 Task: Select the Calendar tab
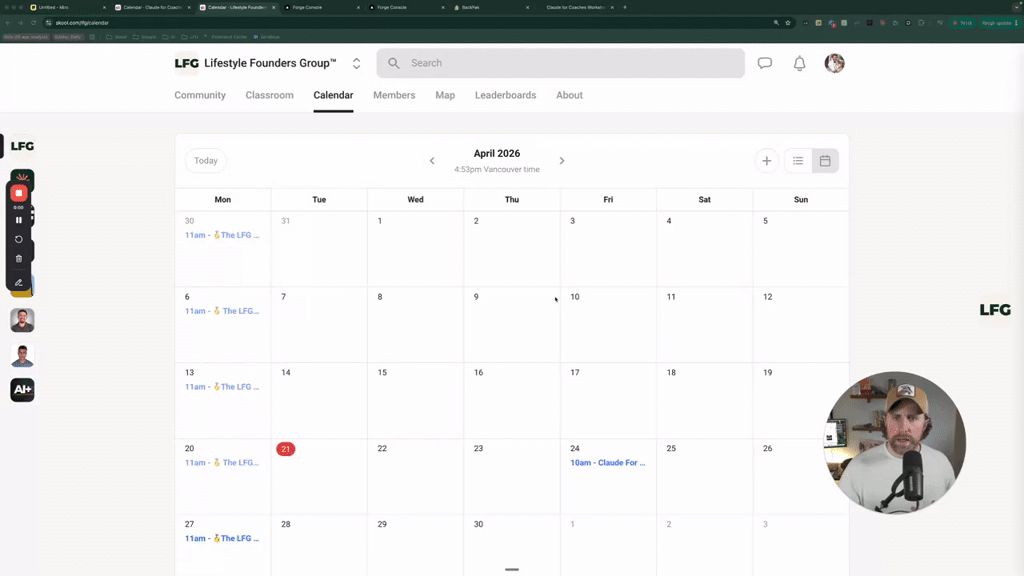pos(333,95)
